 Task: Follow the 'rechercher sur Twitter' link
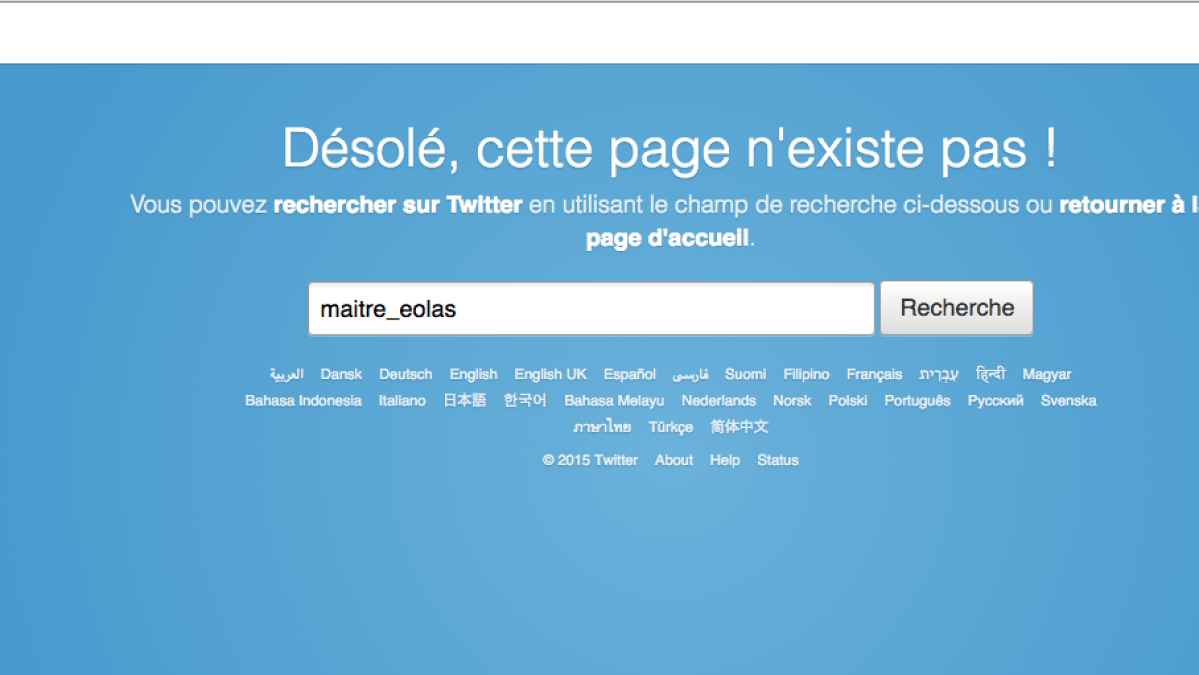click(x=398, y=205)
